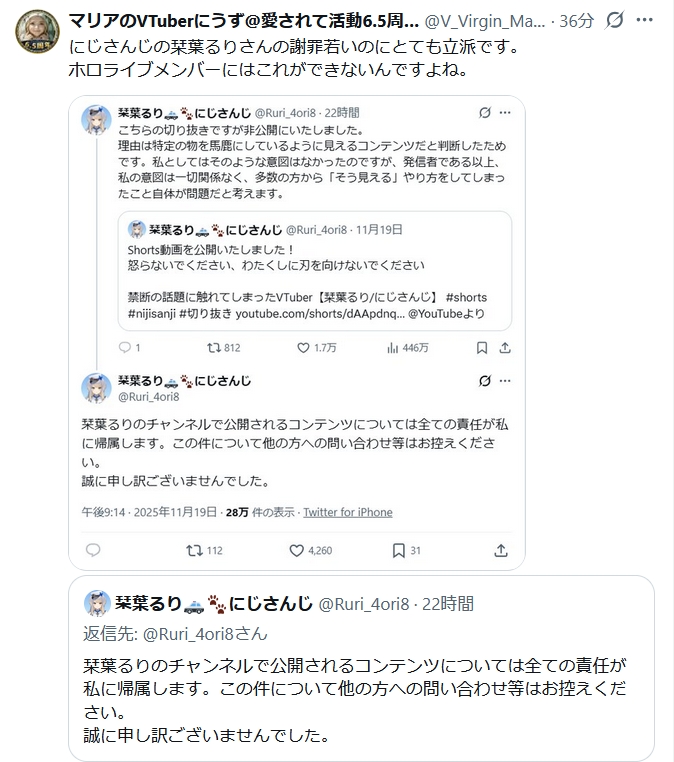Click the reply icon showing 1 reply
The height and width of the screenshot is (762, 674).
coord(124,348)
